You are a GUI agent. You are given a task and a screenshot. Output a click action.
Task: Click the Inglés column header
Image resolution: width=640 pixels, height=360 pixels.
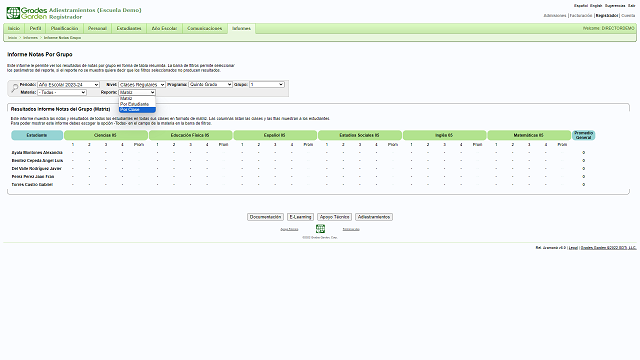coord(444,135)
